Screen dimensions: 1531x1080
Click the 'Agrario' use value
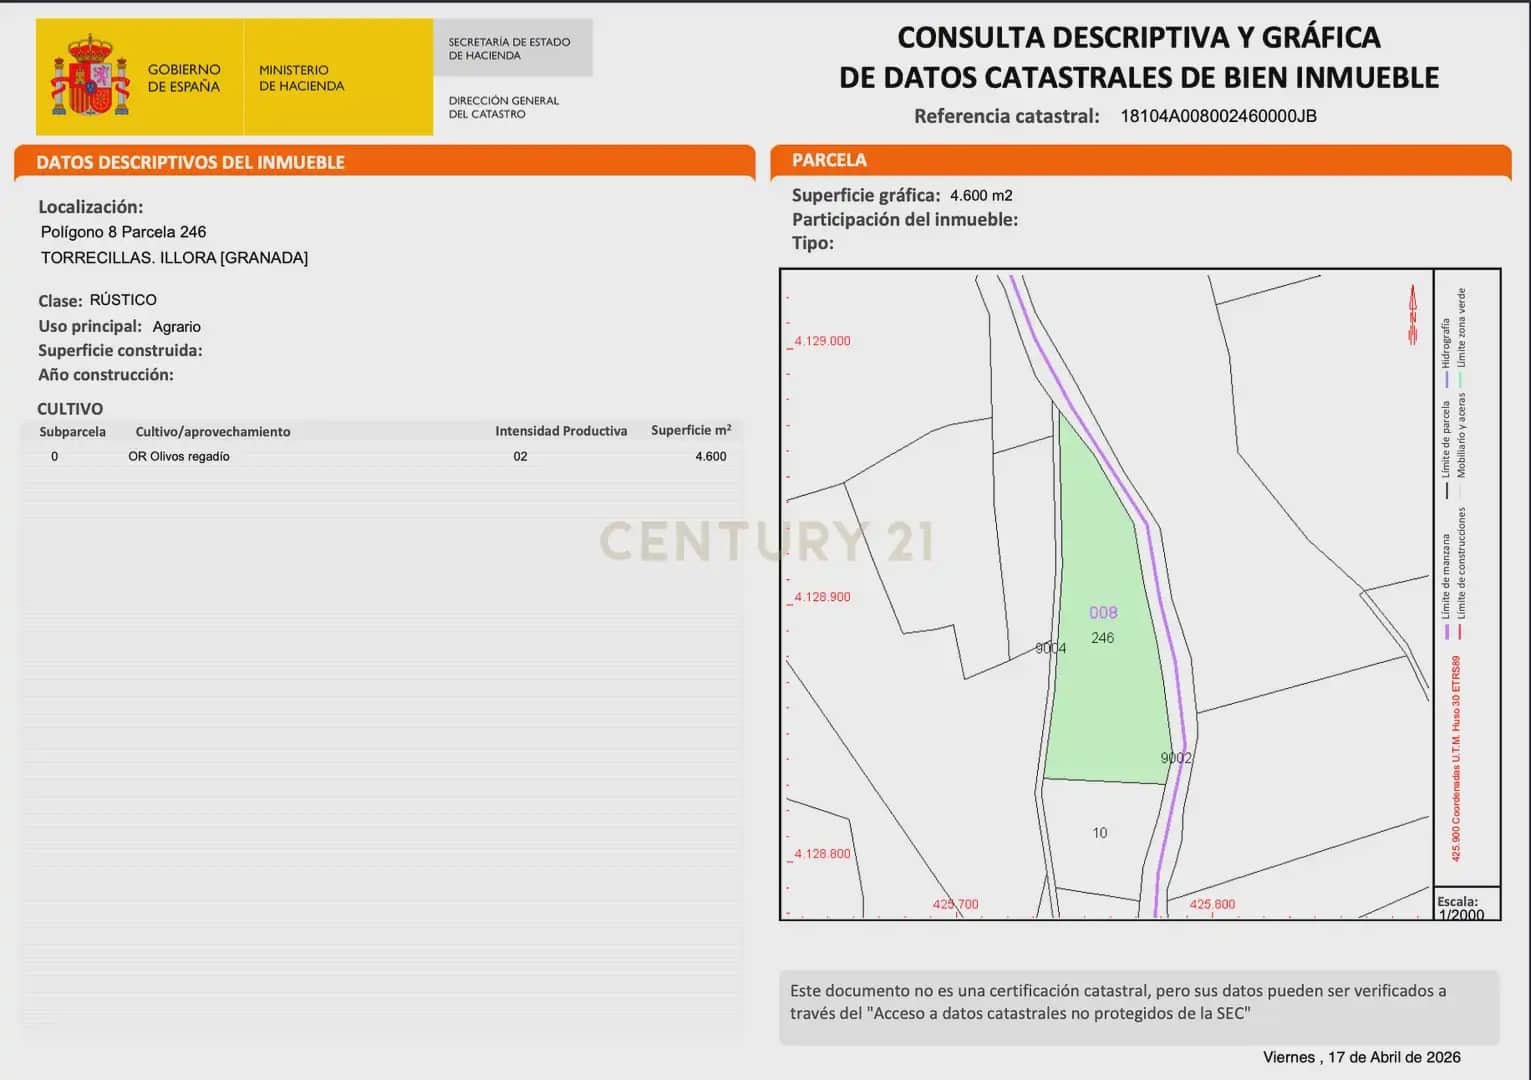point(177,327)
